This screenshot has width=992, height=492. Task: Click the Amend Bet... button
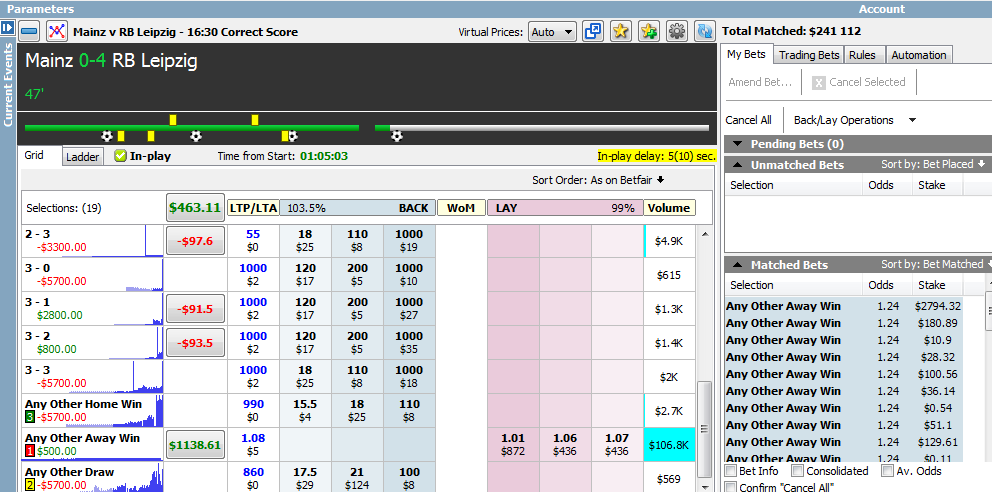[760, 82]
